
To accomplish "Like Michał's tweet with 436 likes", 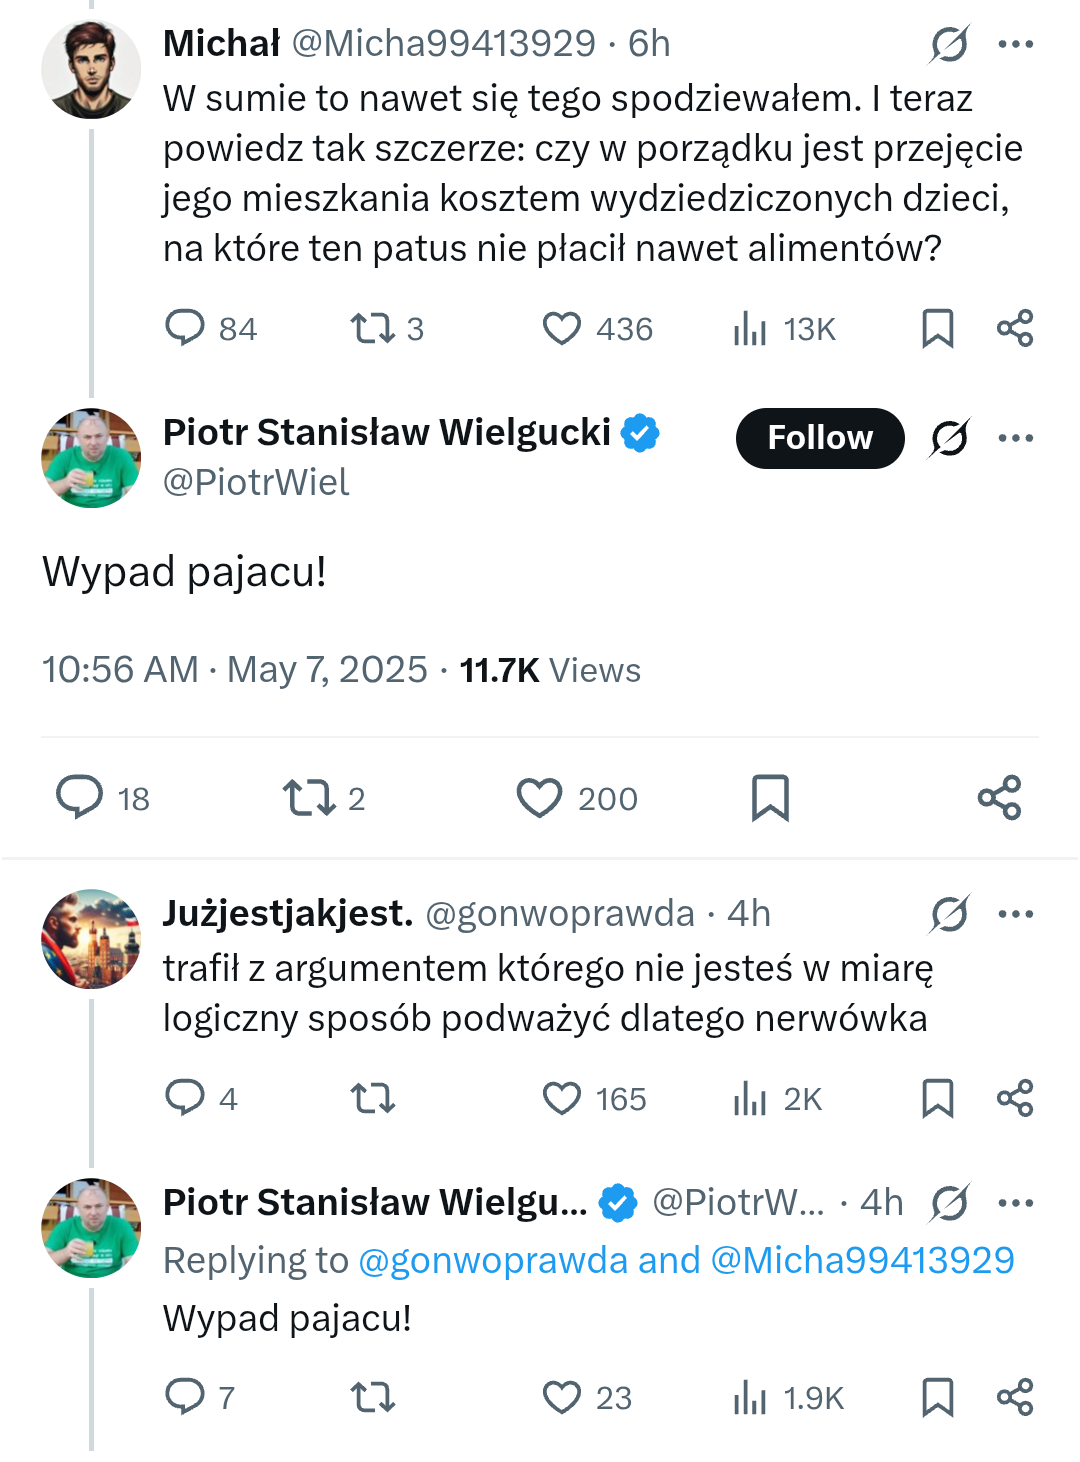I will point(561,328).
